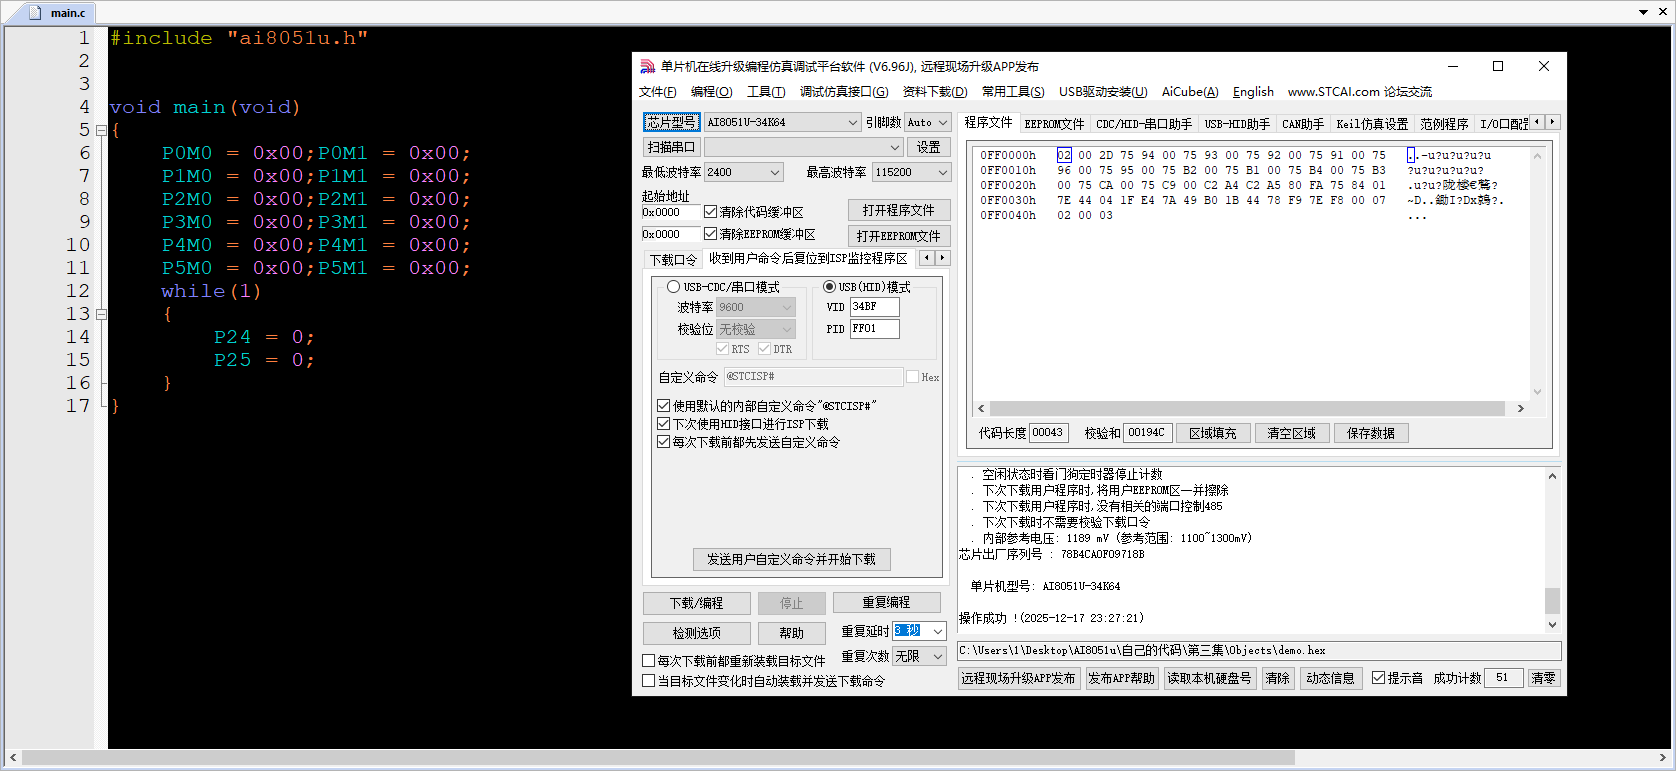Uncheck 清除代码缓冲区 checkbox
This screenshot has height=771, width=1676.
711,212
